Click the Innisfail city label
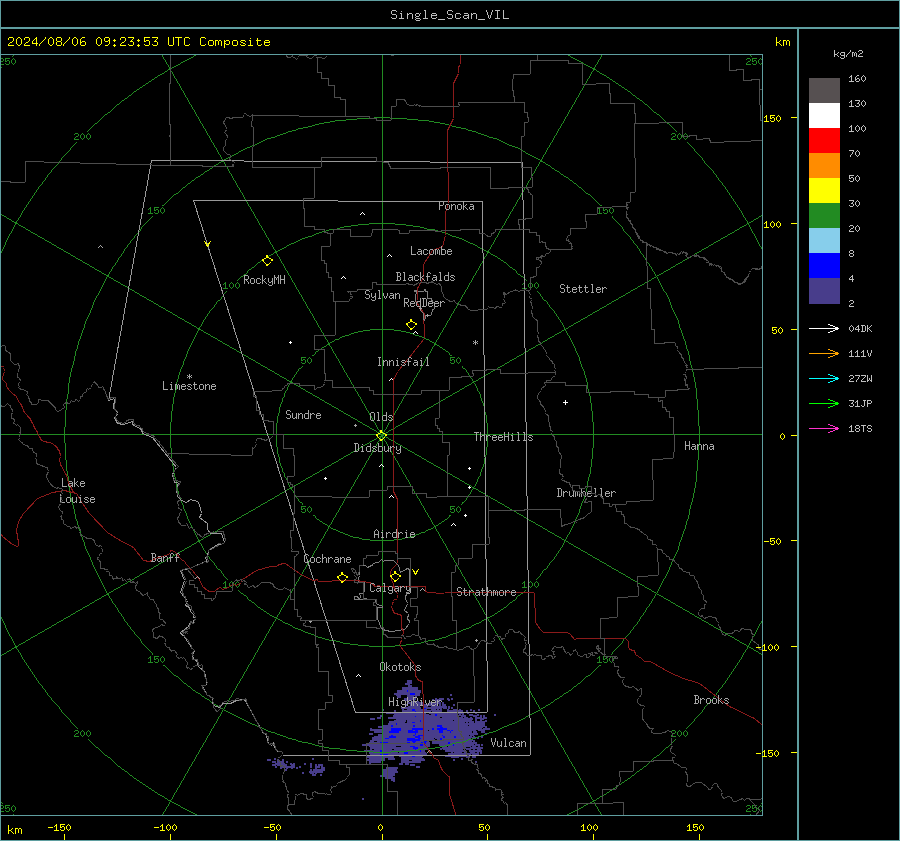This screenshot has width=900, height=841. (403, 362)
